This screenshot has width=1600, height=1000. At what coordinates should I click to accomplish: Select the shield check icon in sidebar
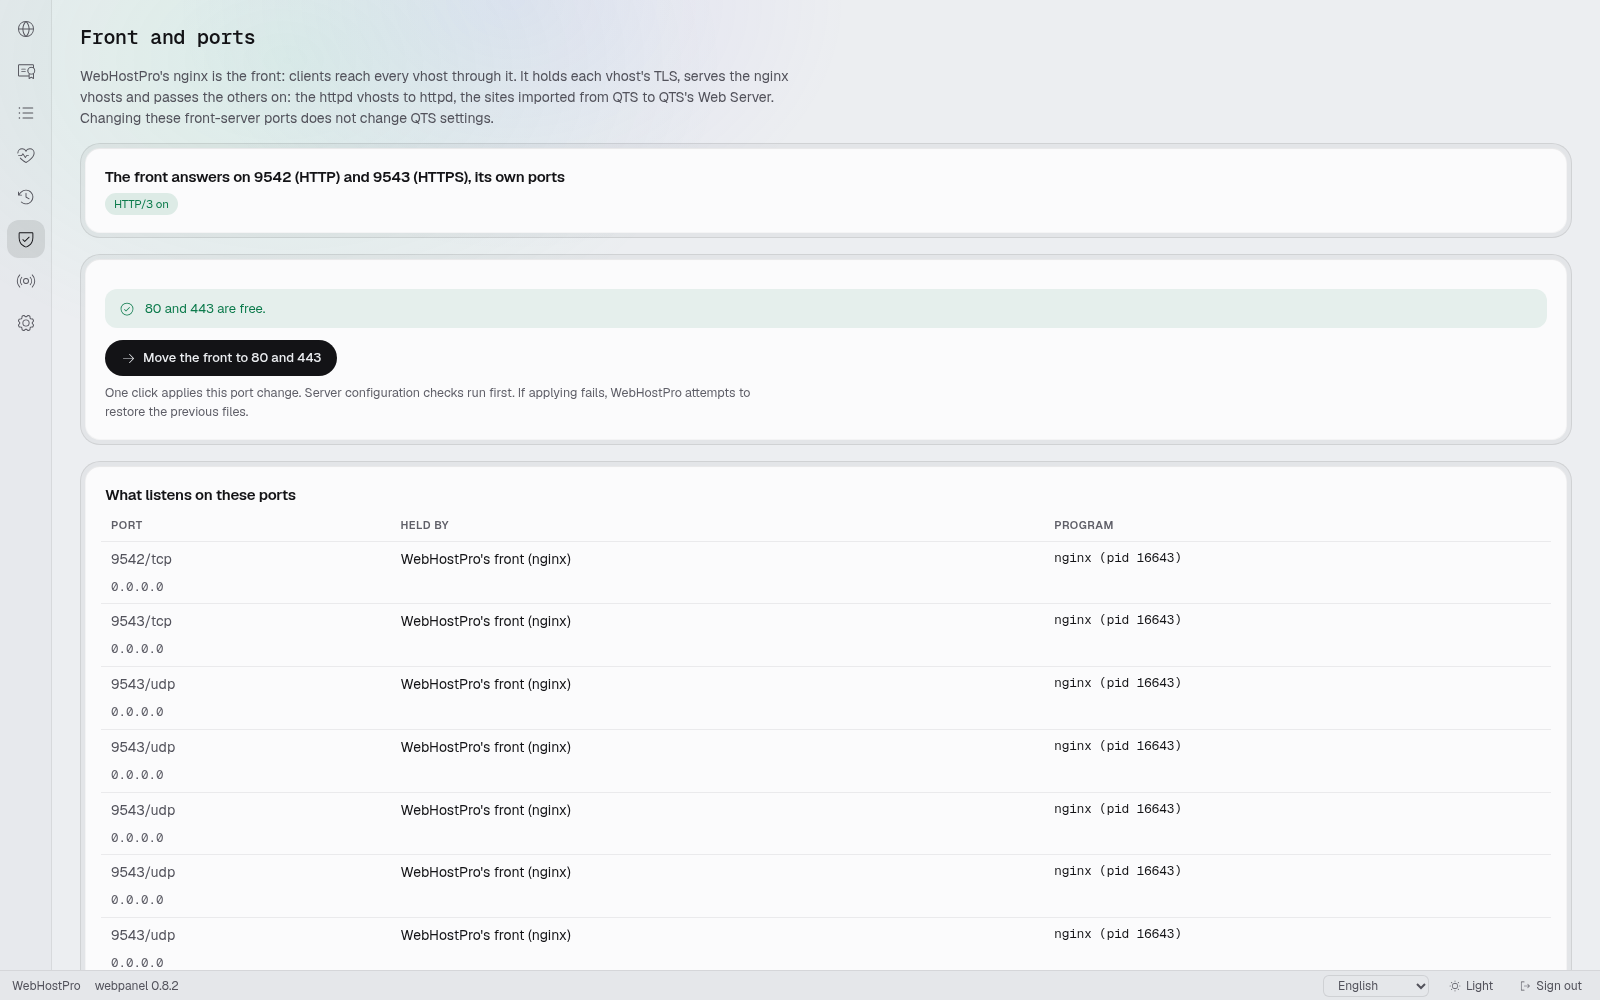click(26, 239)
